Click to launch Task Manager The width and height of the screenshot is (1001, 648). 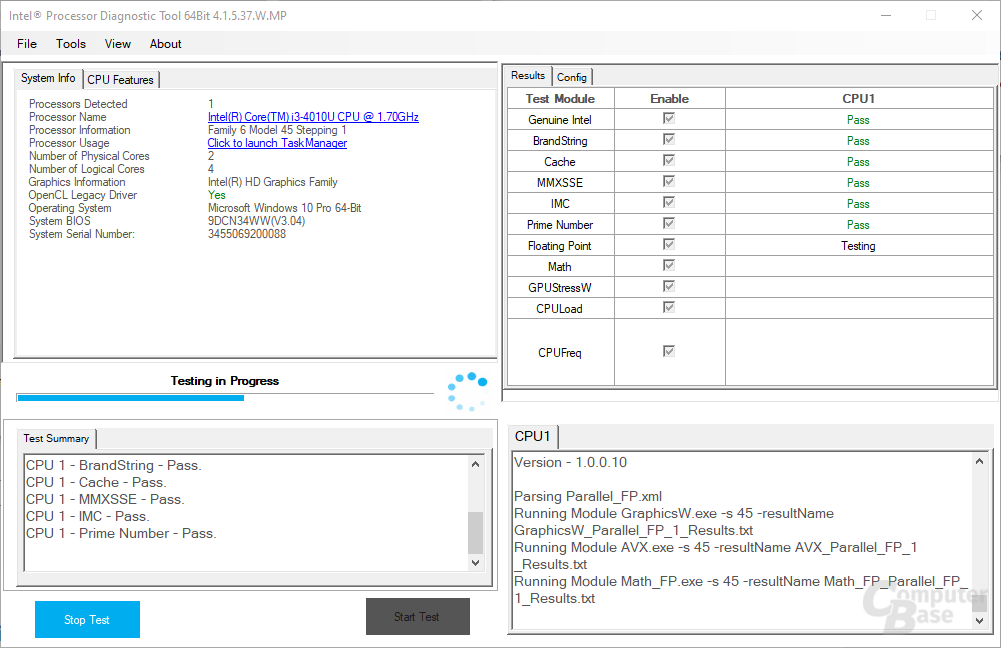point(277,142)
